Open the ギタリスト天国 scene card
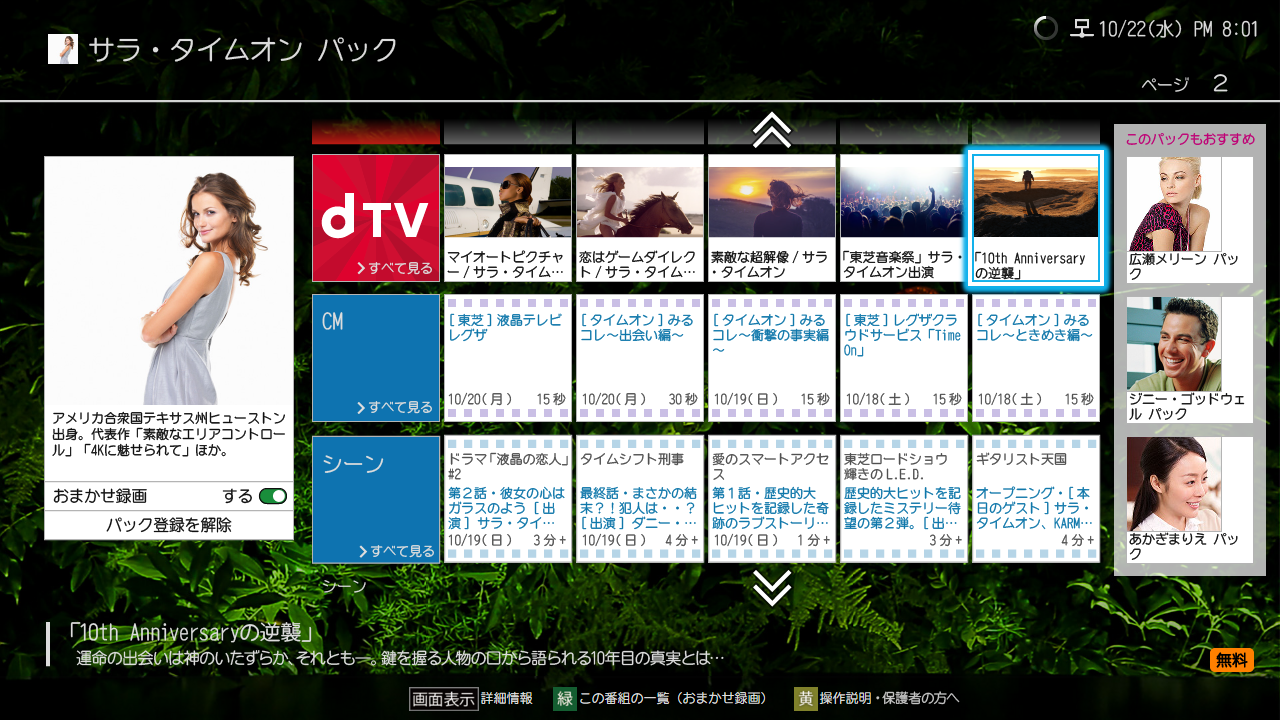The image size is (1280, 720). click(x=1036, y=500)
